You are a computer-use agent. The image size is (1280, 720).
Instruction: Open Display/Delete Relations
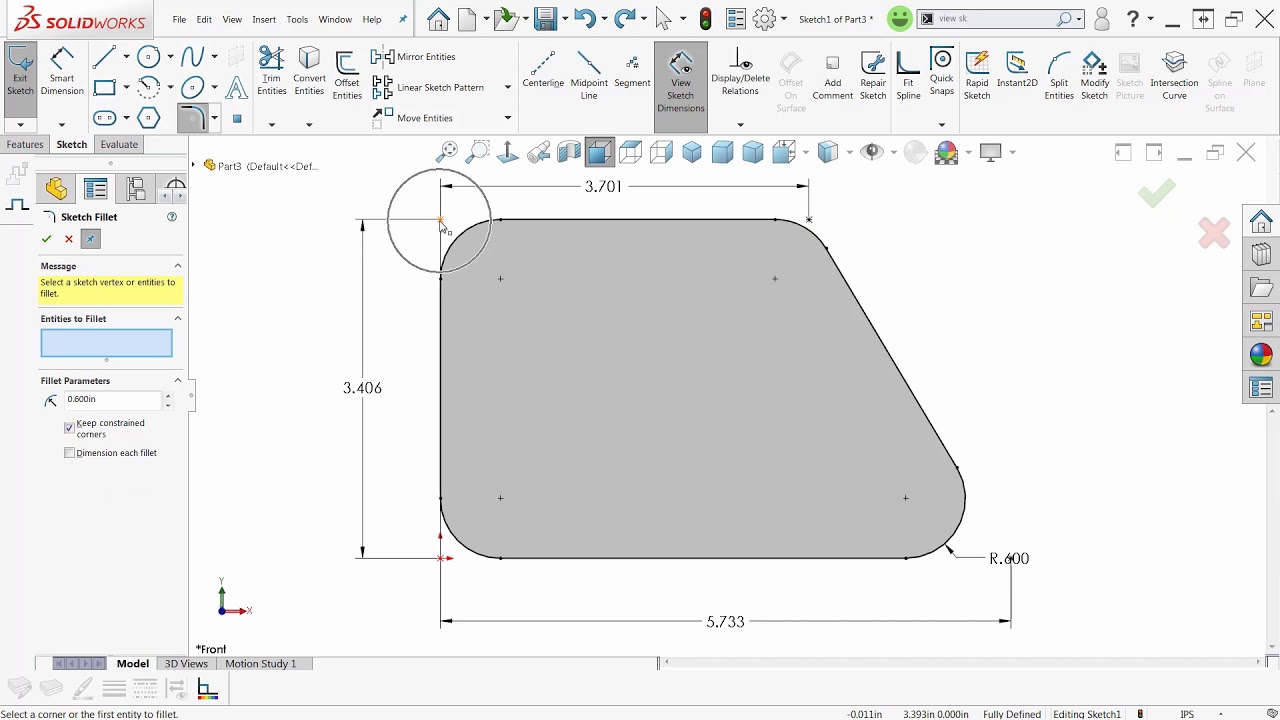[740, 72]
